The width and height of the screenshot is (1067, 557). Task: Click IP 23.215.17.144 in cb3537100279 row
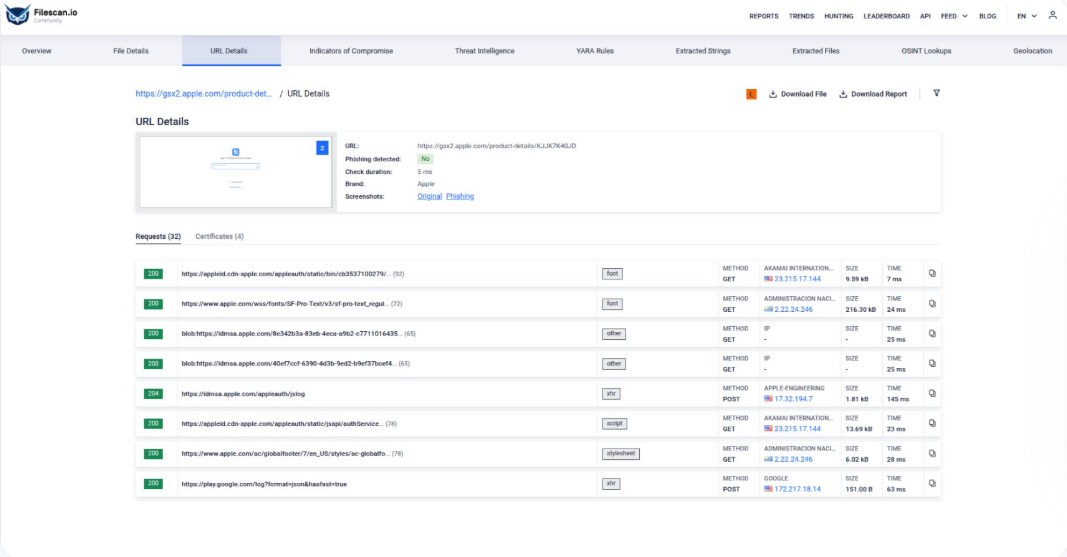[x=798, y=279]
